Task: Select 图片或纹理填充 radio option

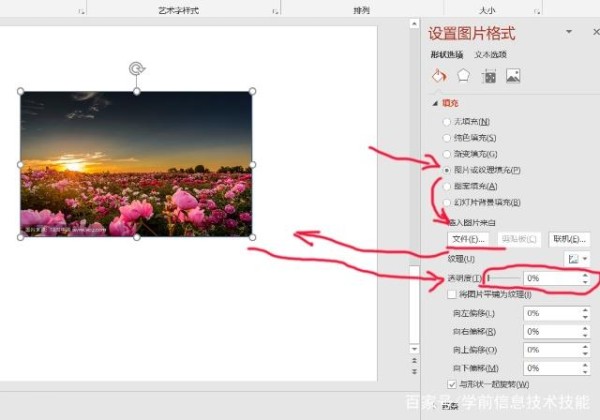Action: [x=446, y=170]
